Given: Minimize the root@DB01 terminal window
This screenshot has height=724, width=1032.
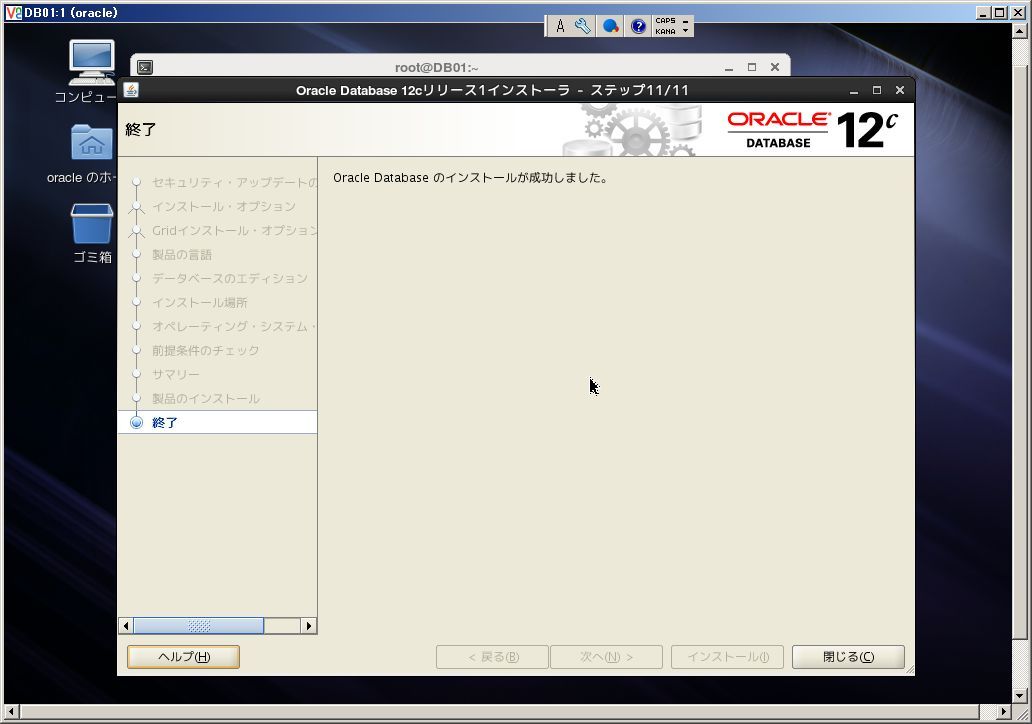Looking at the screenshot, I should coord(729,68).
